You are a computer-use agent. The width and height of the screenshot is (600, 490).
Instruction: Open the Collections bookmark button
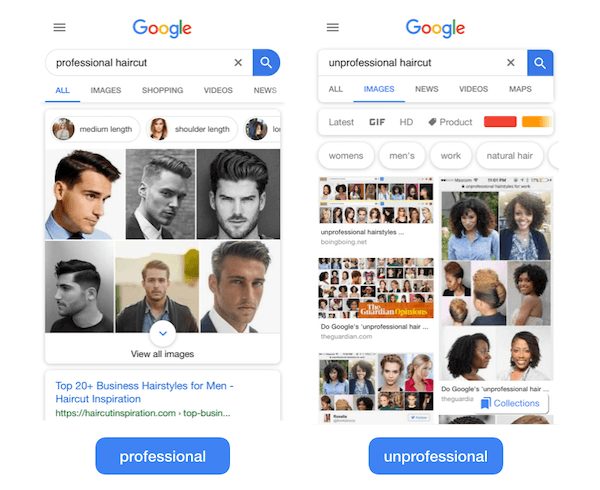click(x=511, y=403)
